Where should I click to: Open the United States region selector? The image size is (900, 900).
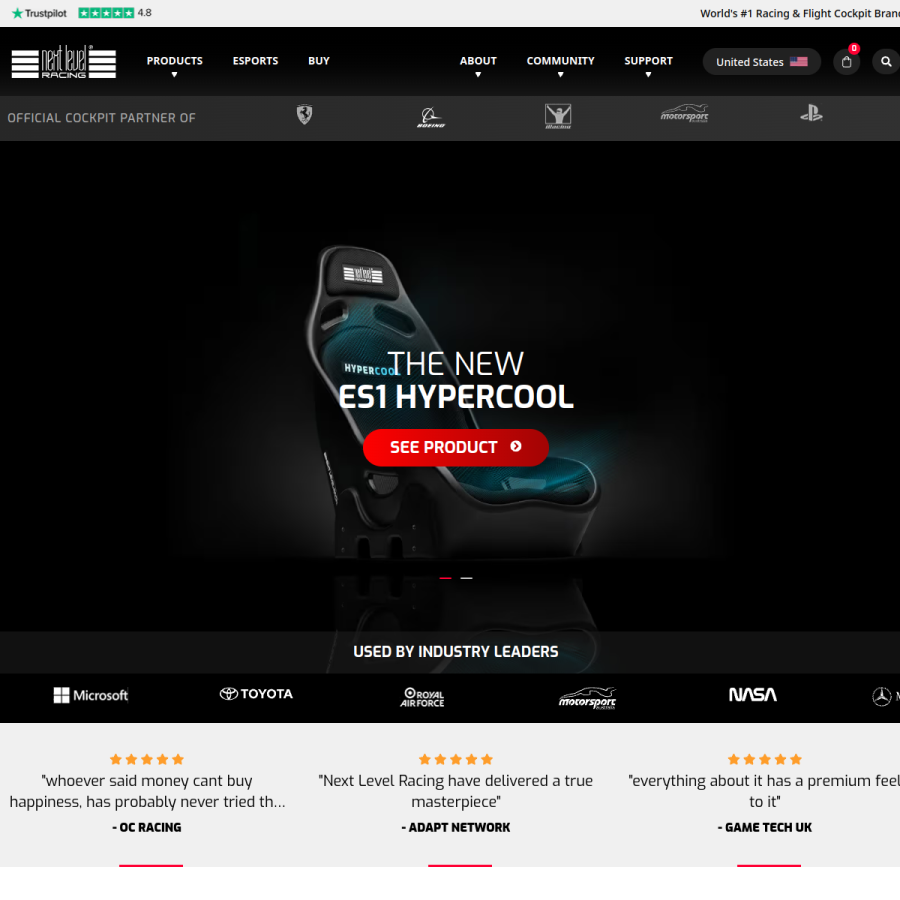tap(762, 61)
